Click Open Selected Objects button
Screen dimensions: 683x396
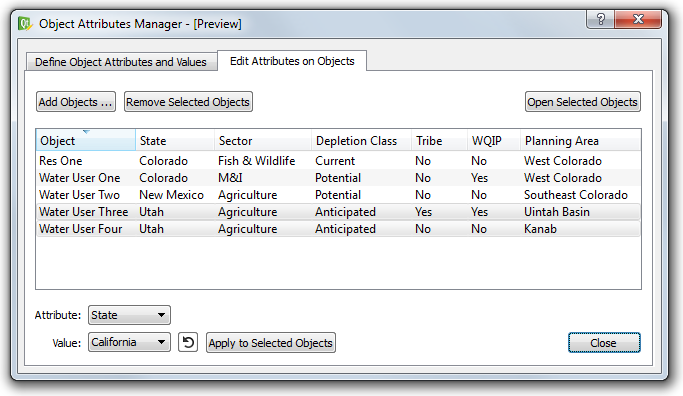pos(582,102)
